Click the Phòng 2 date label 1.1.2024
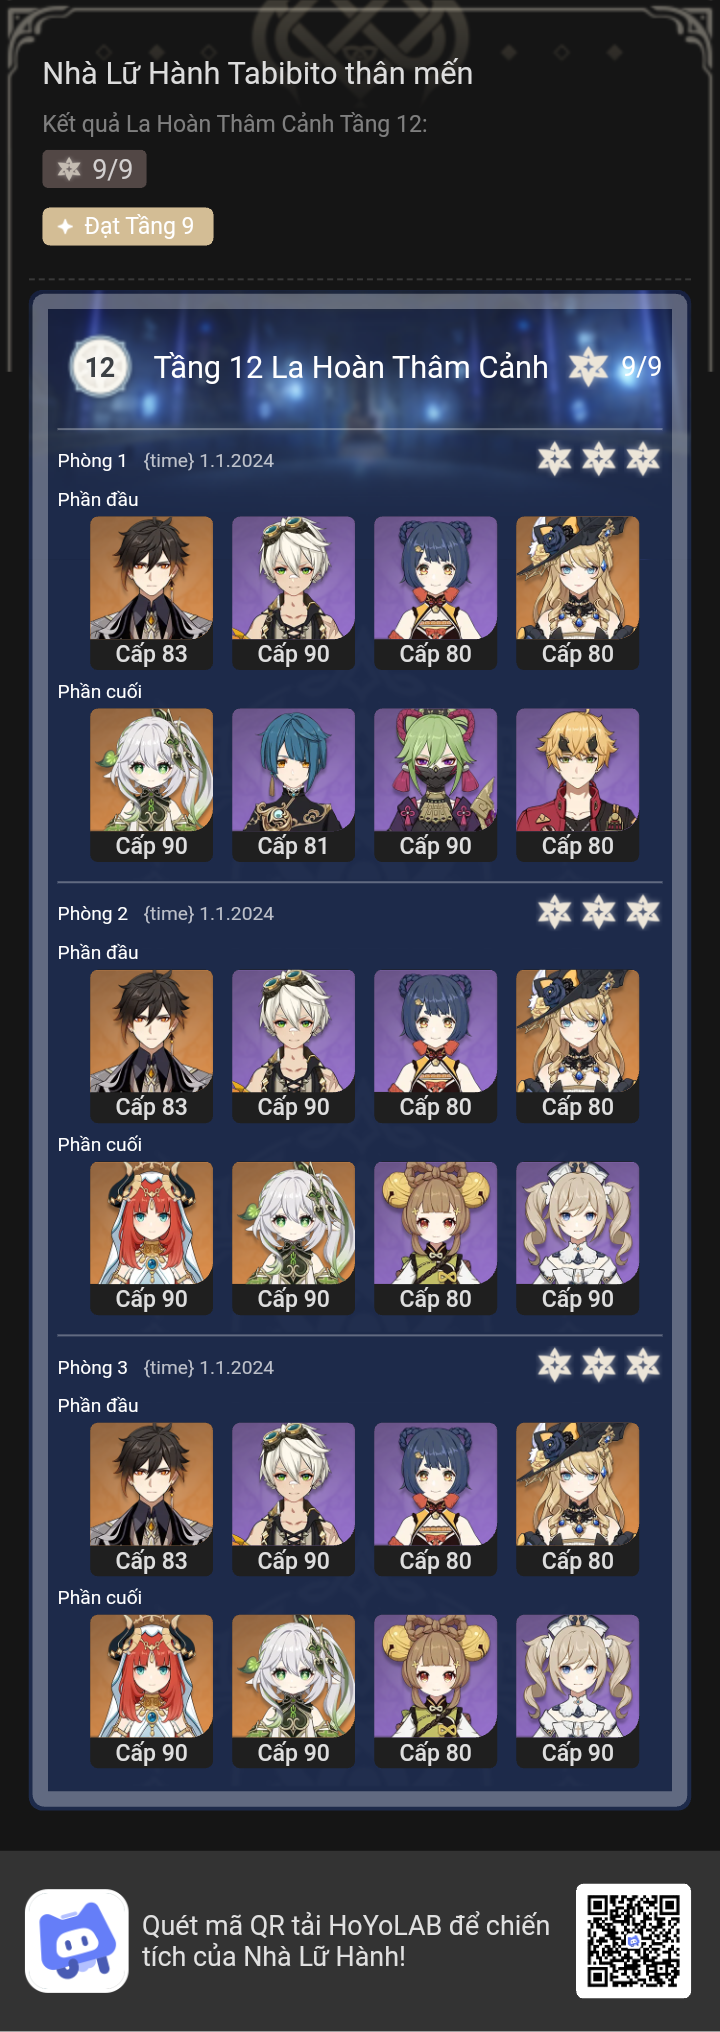Image resolution: width=720 pixels, height=2032 pixels. [237, 914]
